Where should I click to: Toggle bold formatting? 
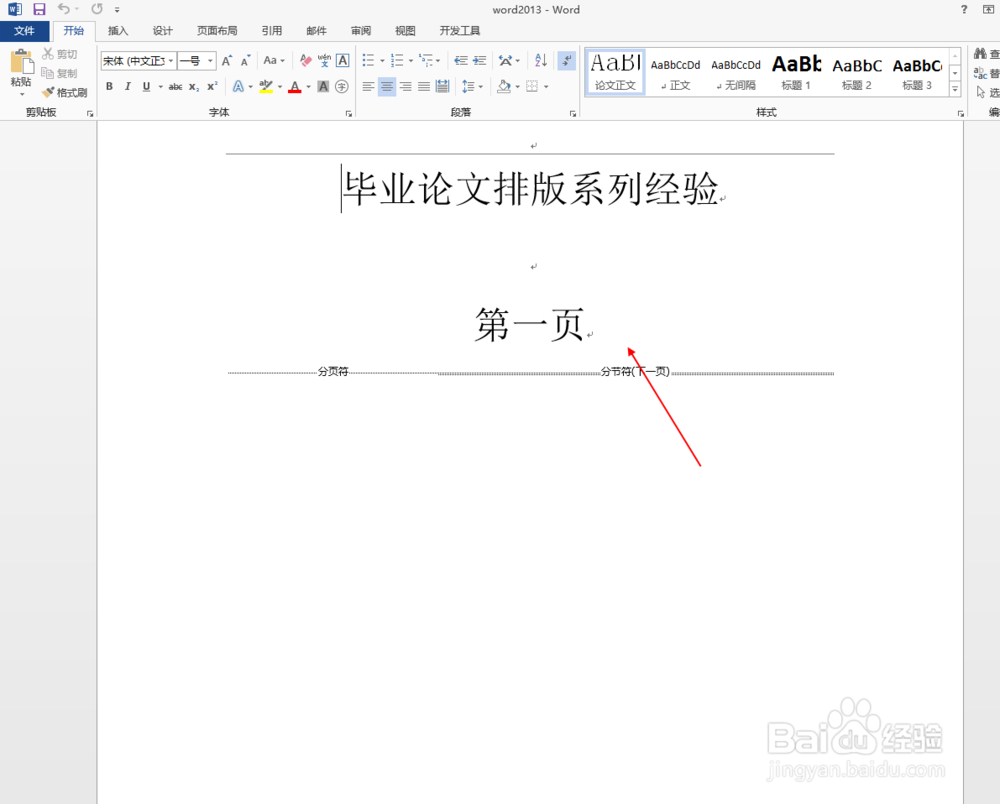(x=109, y=86)
